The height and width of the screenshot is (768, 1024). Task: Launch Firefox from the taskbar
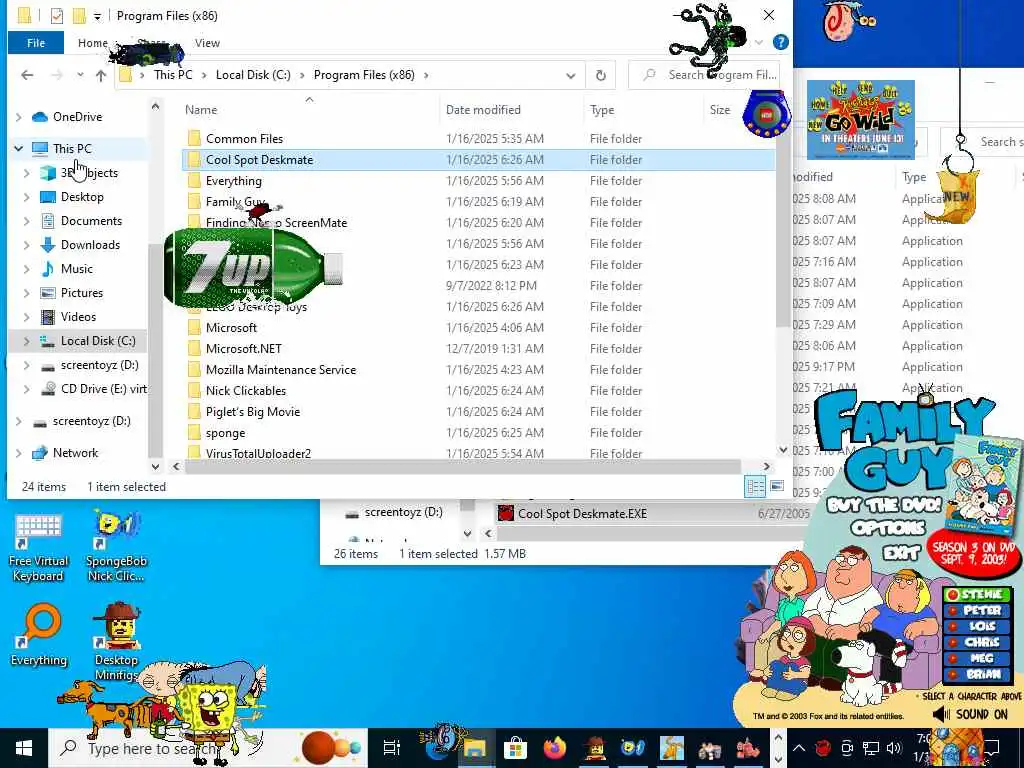point(554,748)
